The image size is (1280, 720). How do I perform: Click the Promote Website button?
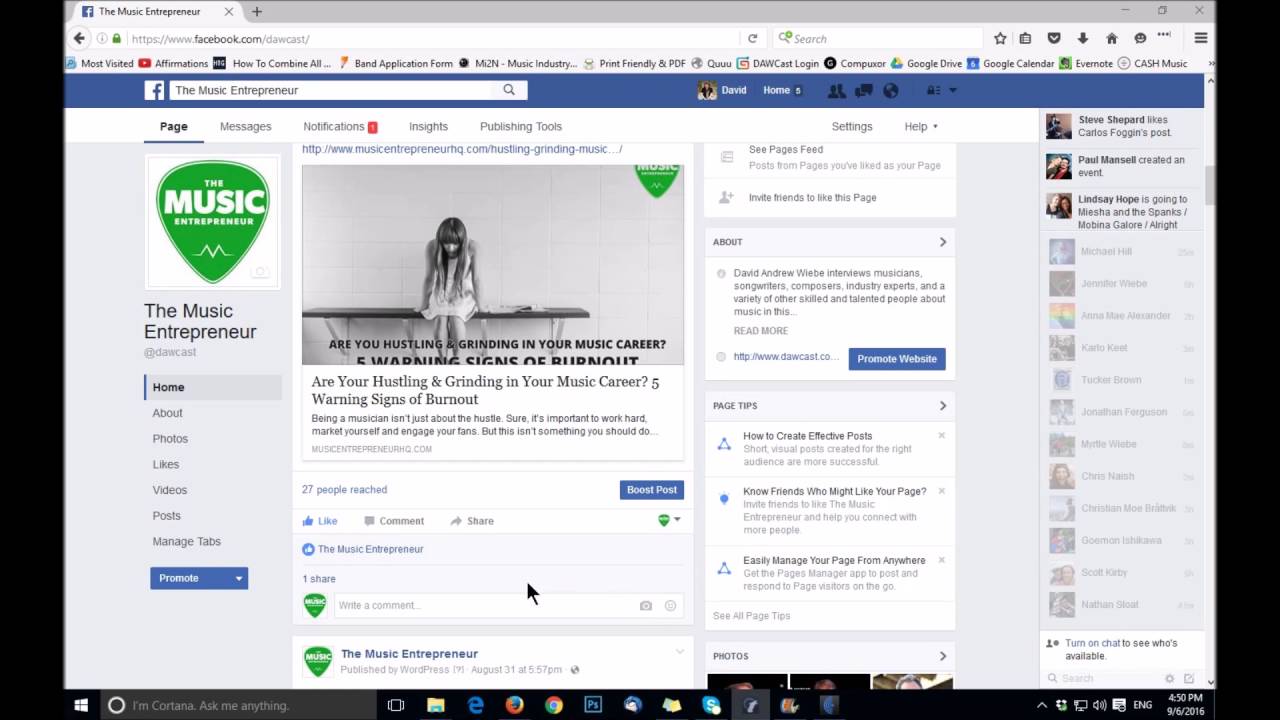pyautogui.click(x=896, y=358)
